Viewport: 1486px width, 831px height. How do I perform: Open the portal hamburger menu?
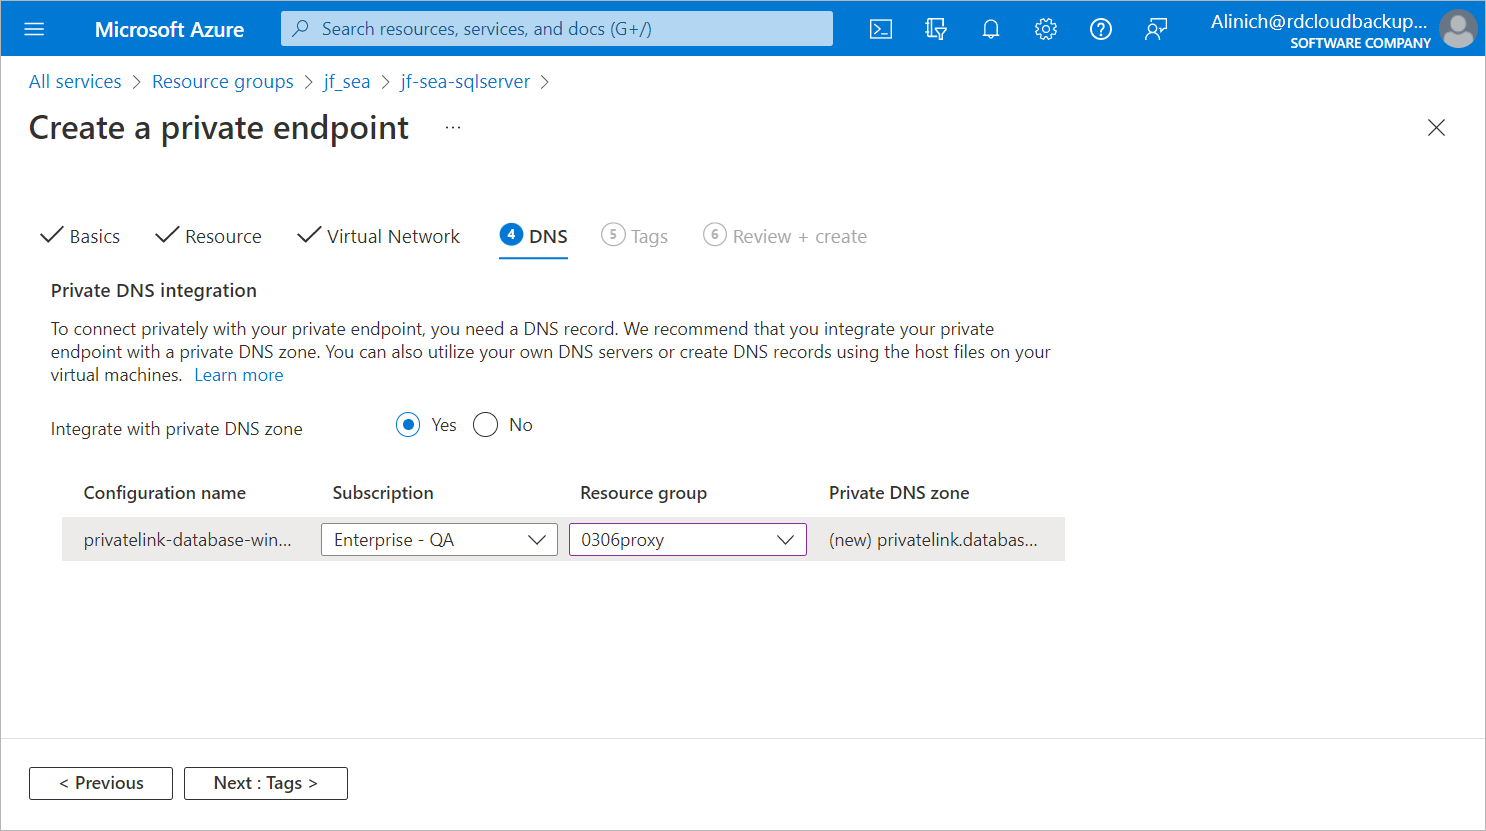(x=34, y=29)
